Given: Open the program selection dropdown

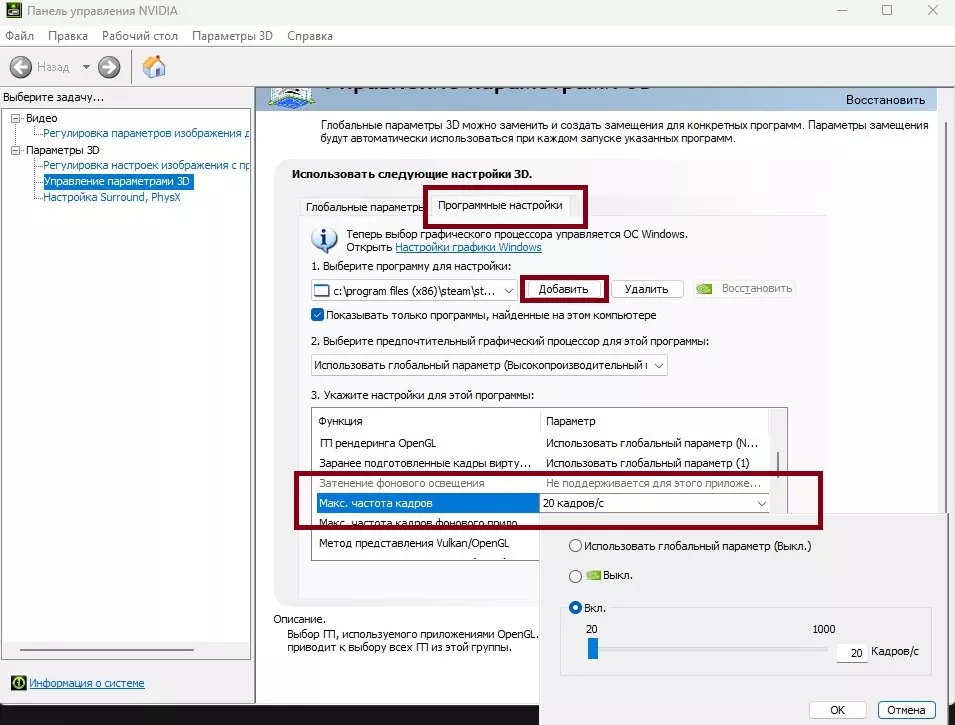Looking at the screenshot, I should pyautogui.click(x=509, y=291).
